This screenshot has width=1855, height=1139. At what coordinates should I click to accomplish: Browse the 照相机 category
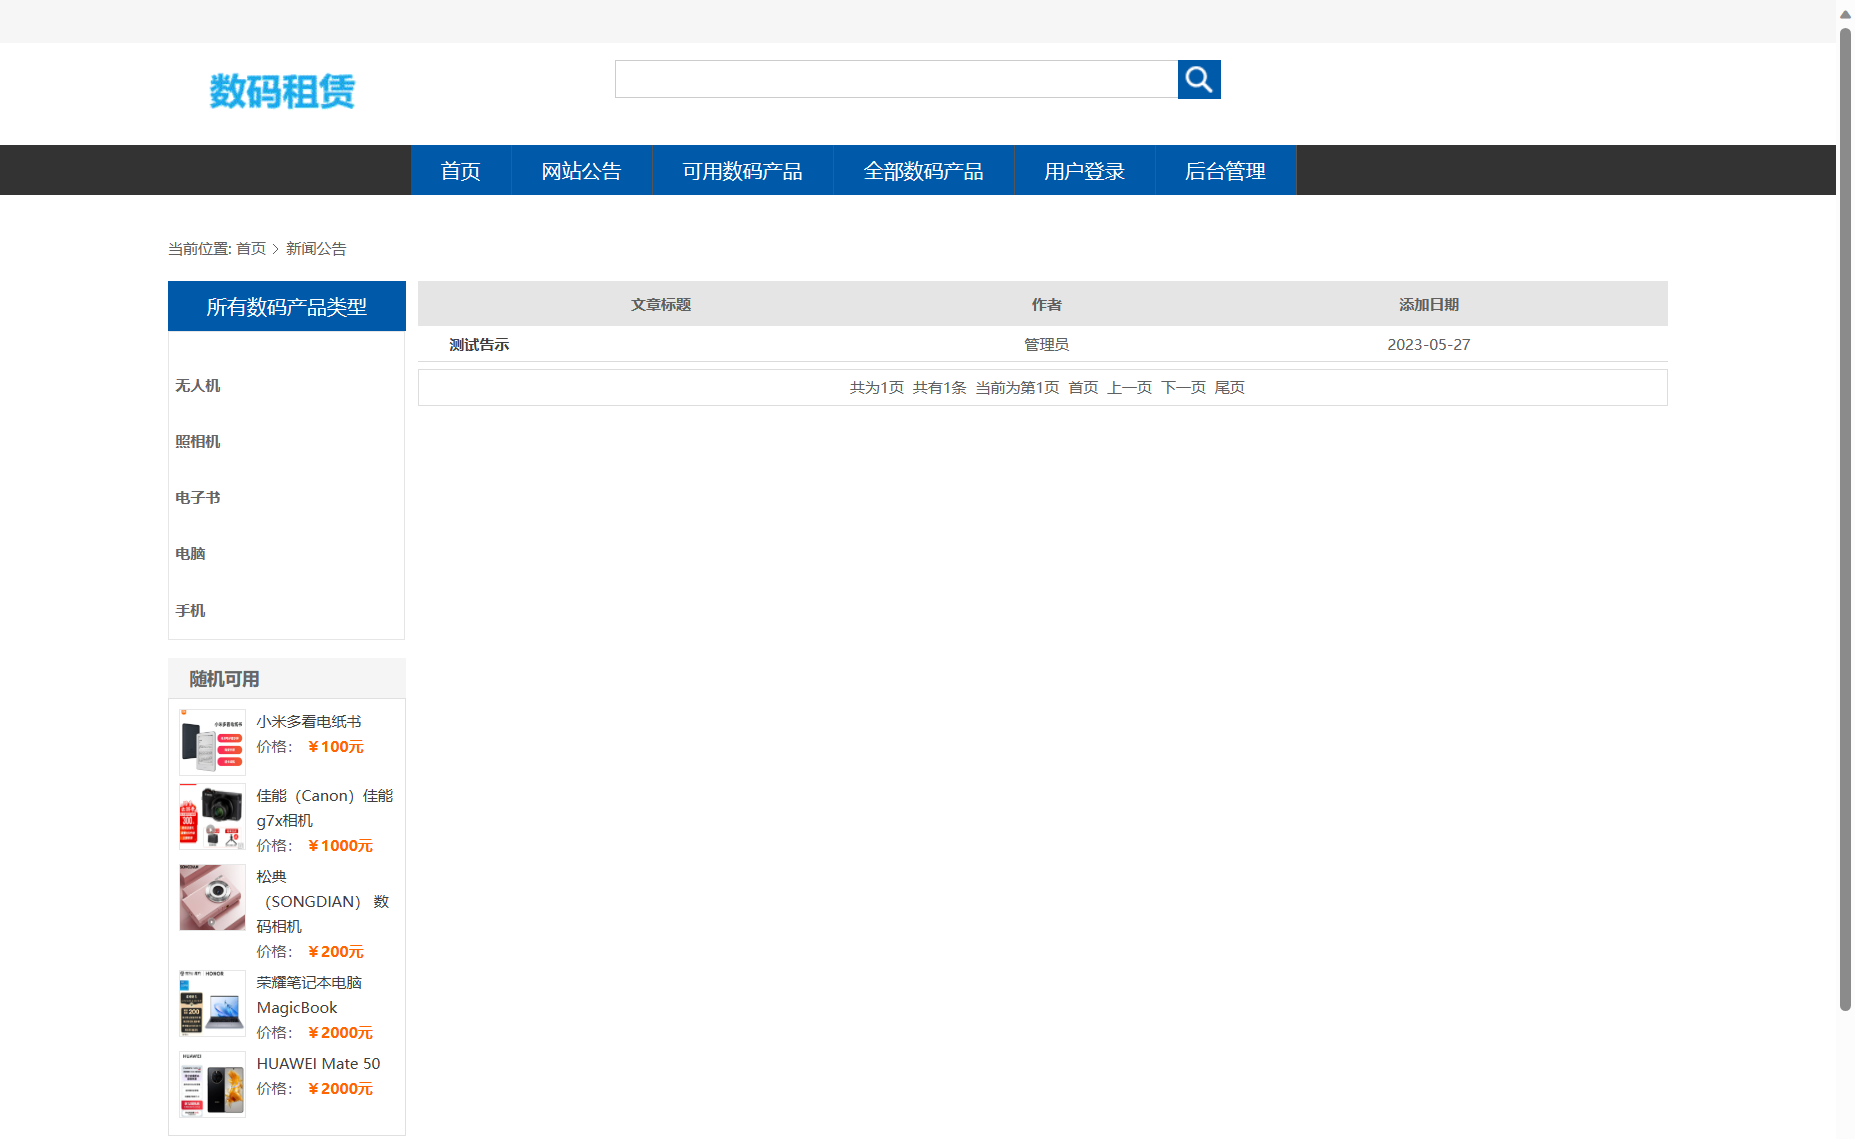coord(197,441)
